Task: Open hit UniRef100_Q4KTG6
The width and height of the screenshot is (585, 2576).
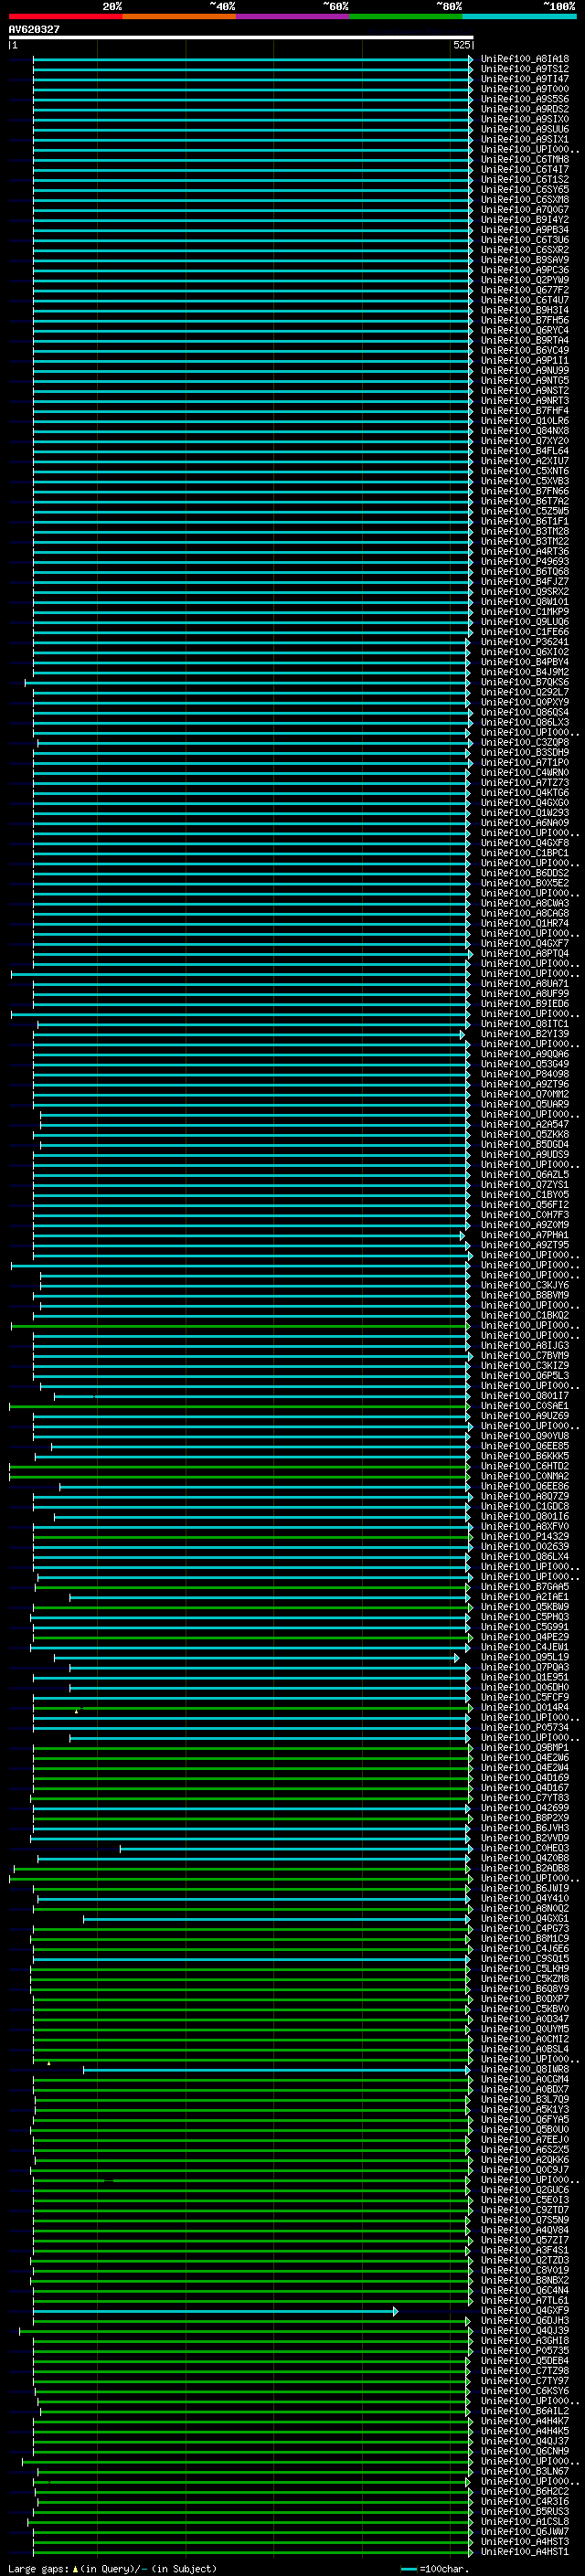Action: 524,793
